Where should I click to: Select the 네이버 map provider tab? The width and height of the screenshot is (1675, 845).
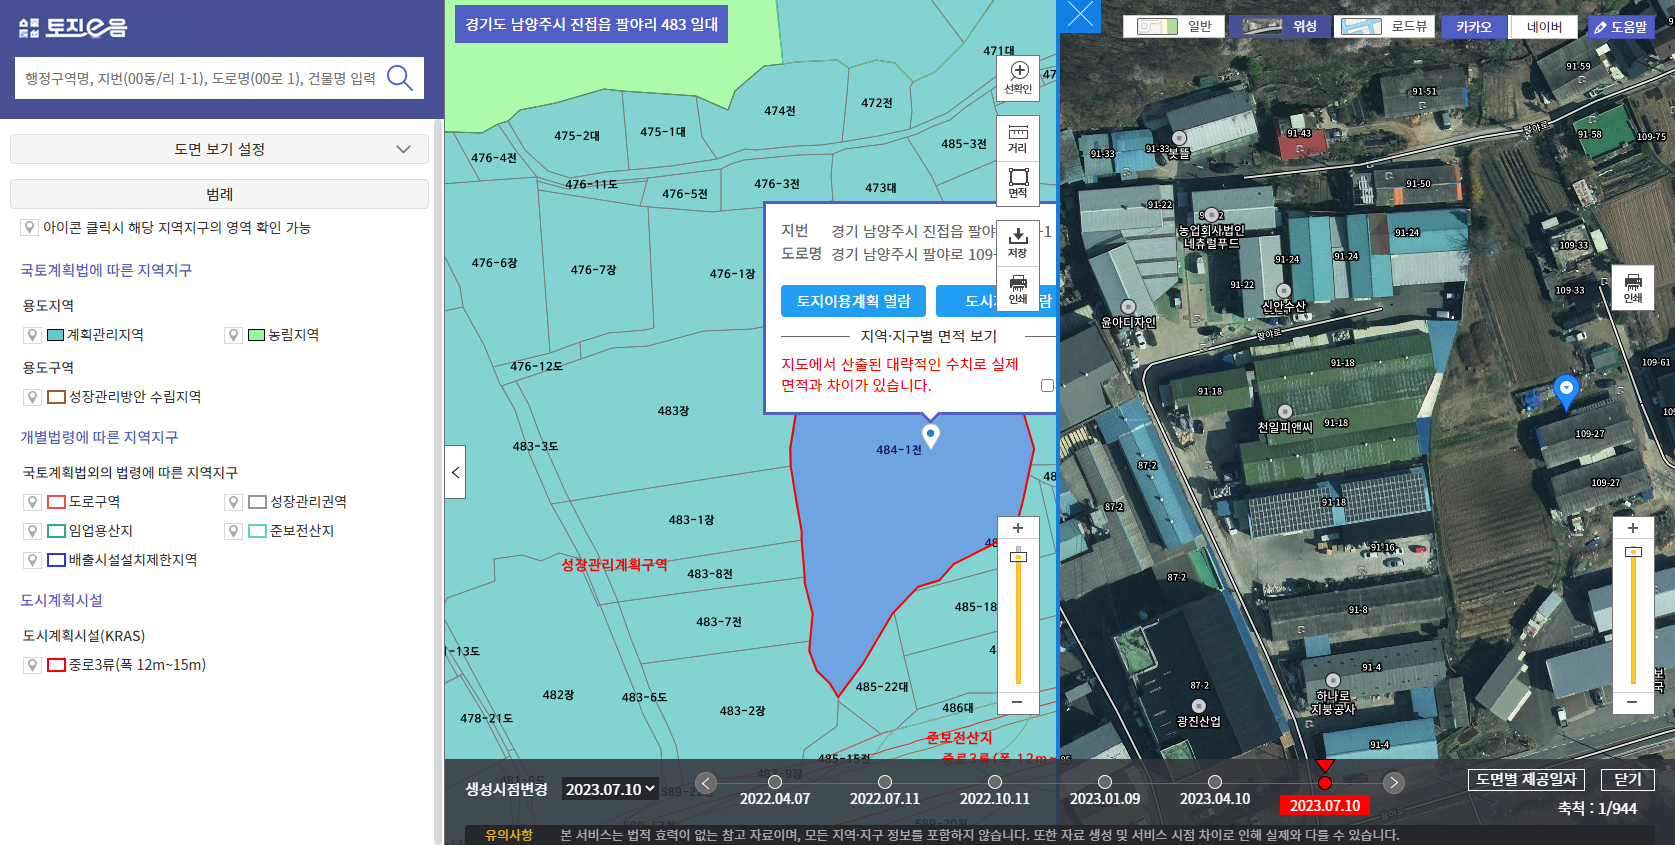[1544, 27]
